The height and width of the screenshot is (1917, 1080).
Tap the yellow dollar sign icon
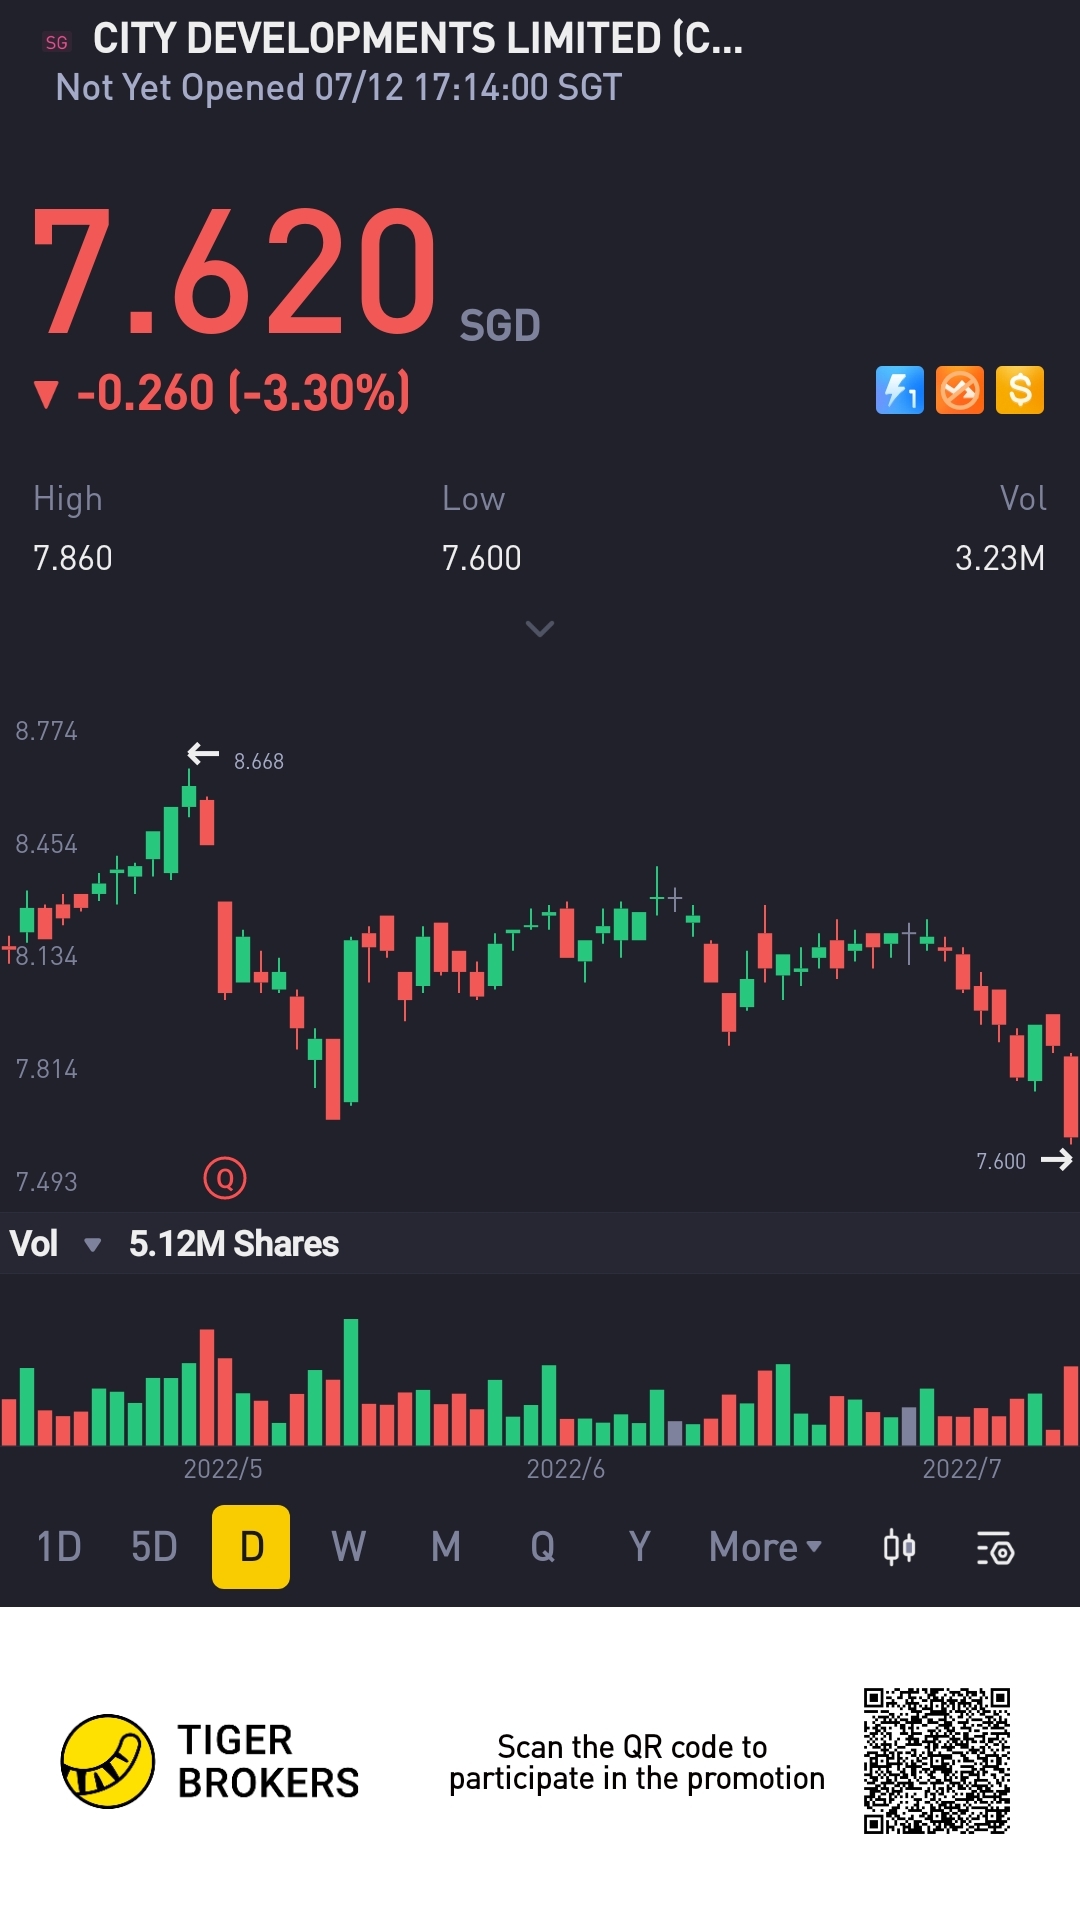(1020, 390)
